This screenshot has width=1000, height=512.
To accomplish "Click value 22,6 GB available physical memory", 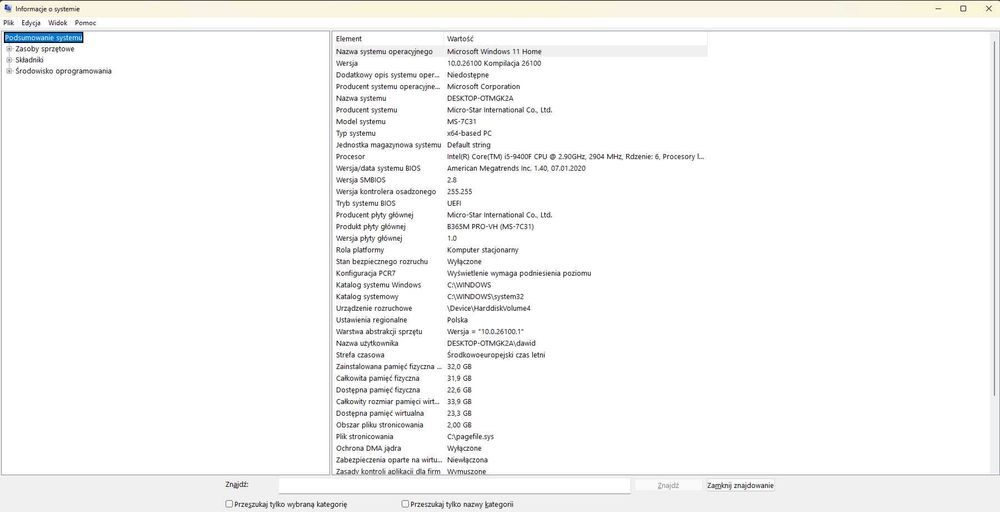I will (x=459, y=390).
